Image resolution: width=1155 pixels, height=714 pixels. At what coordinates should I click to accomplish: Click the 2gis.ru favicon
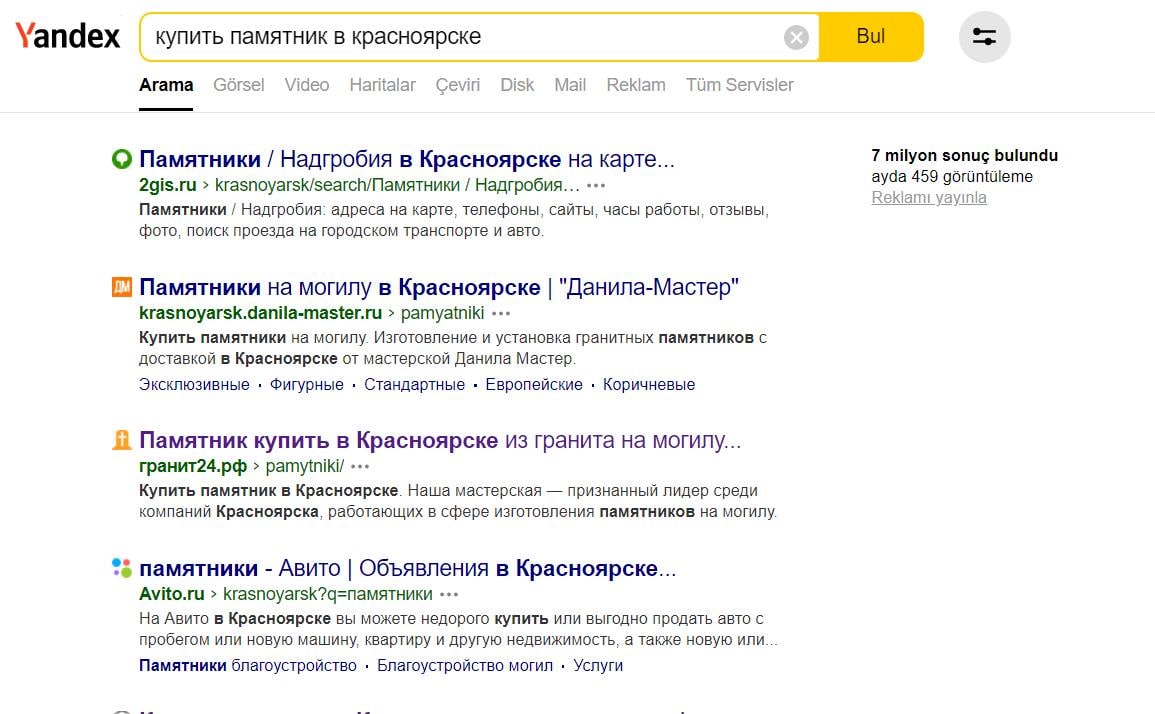(x=122, y=158)
